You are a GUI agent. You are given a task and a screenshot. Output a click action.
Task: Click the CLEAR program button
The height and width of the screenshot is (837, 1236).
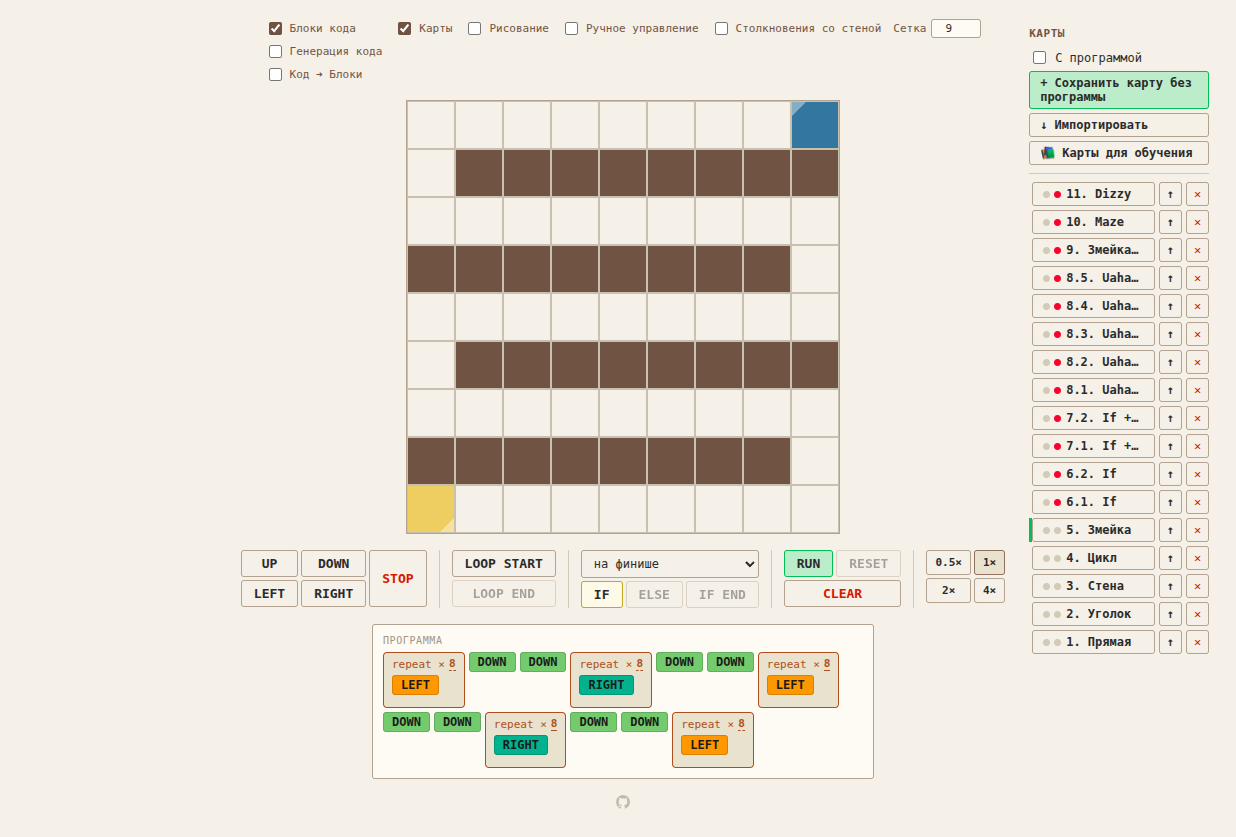[x=842, y=594]
